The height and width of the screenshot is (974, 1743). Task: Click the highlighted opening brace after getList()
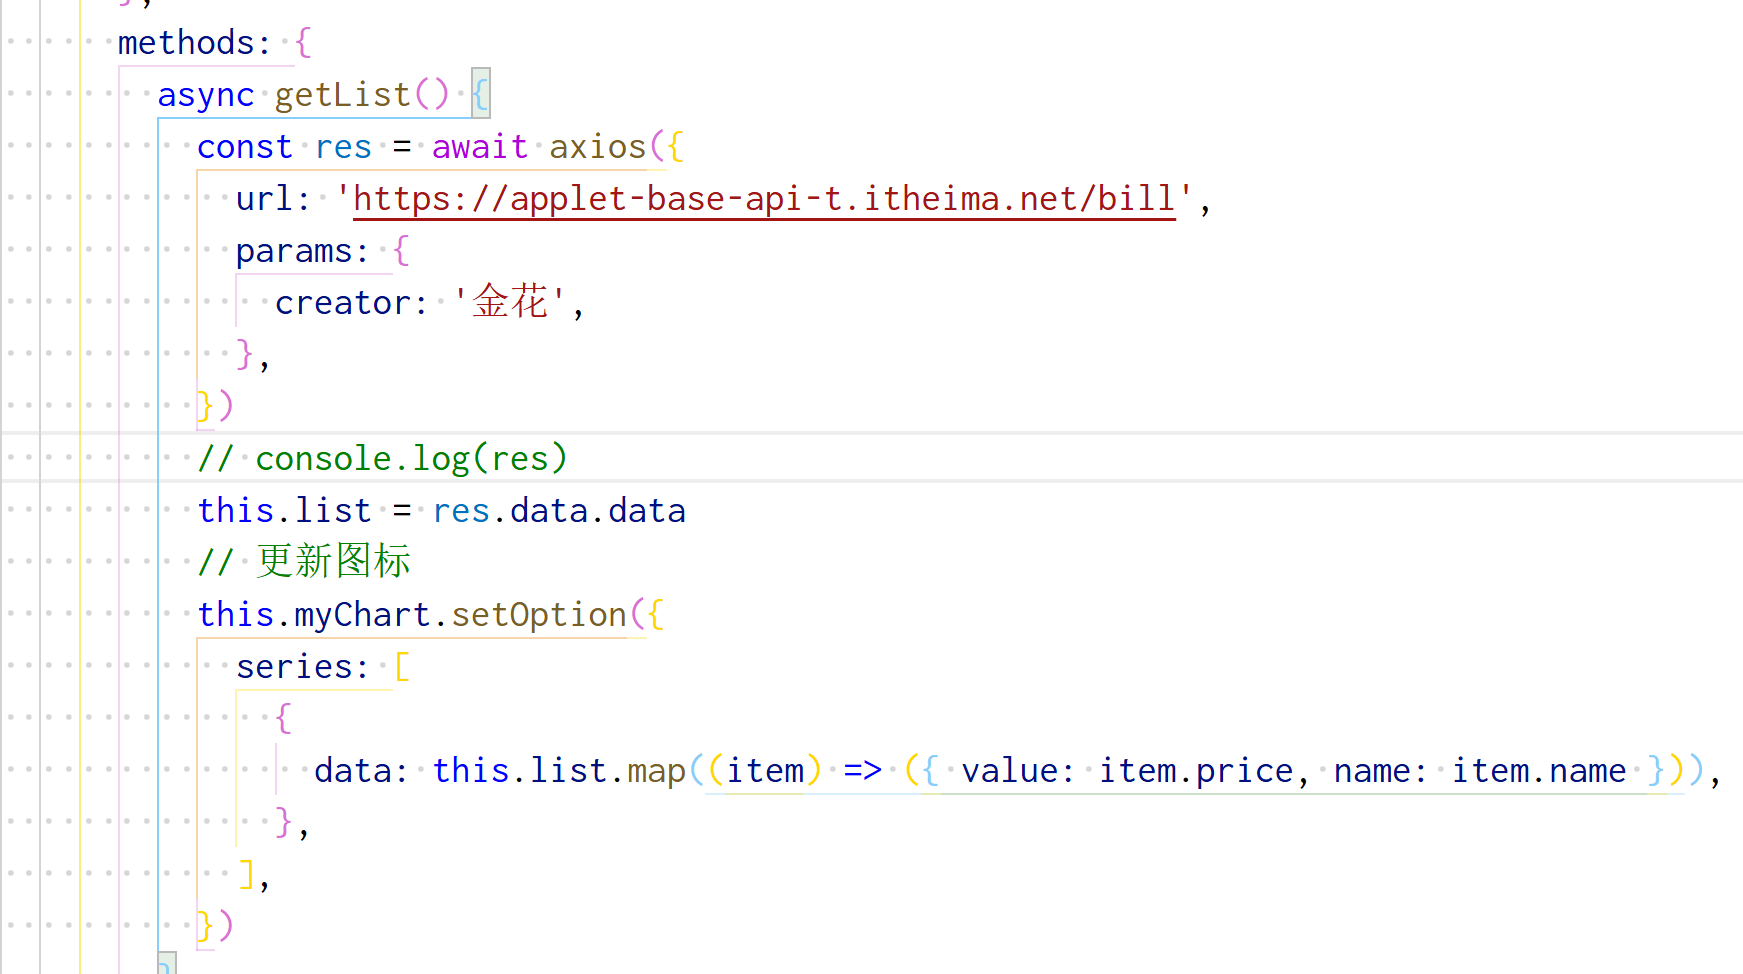pyautogui.click(x=481, y=95)
